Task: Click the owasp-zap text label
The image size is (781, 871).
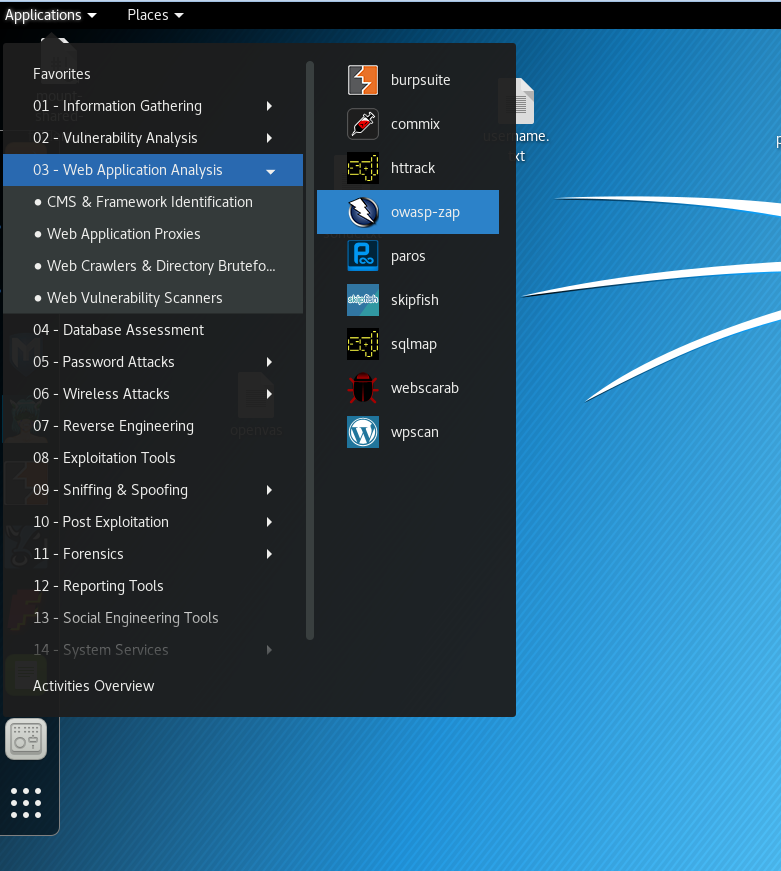Action: pyautogui.click(x=425, y=212)
